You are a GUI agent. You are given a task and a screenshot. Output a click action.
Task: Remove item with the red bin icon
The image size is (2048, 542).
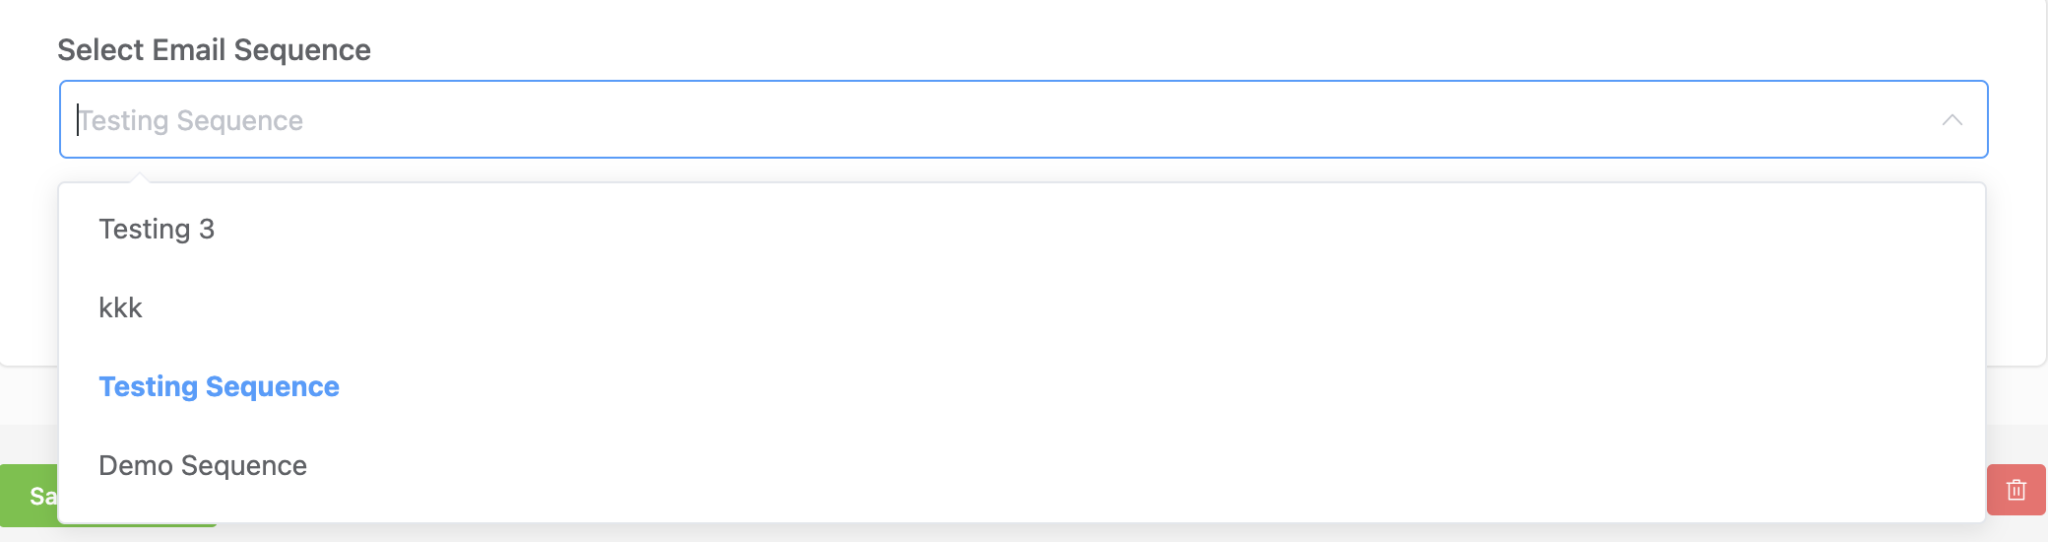point(2015,490)
